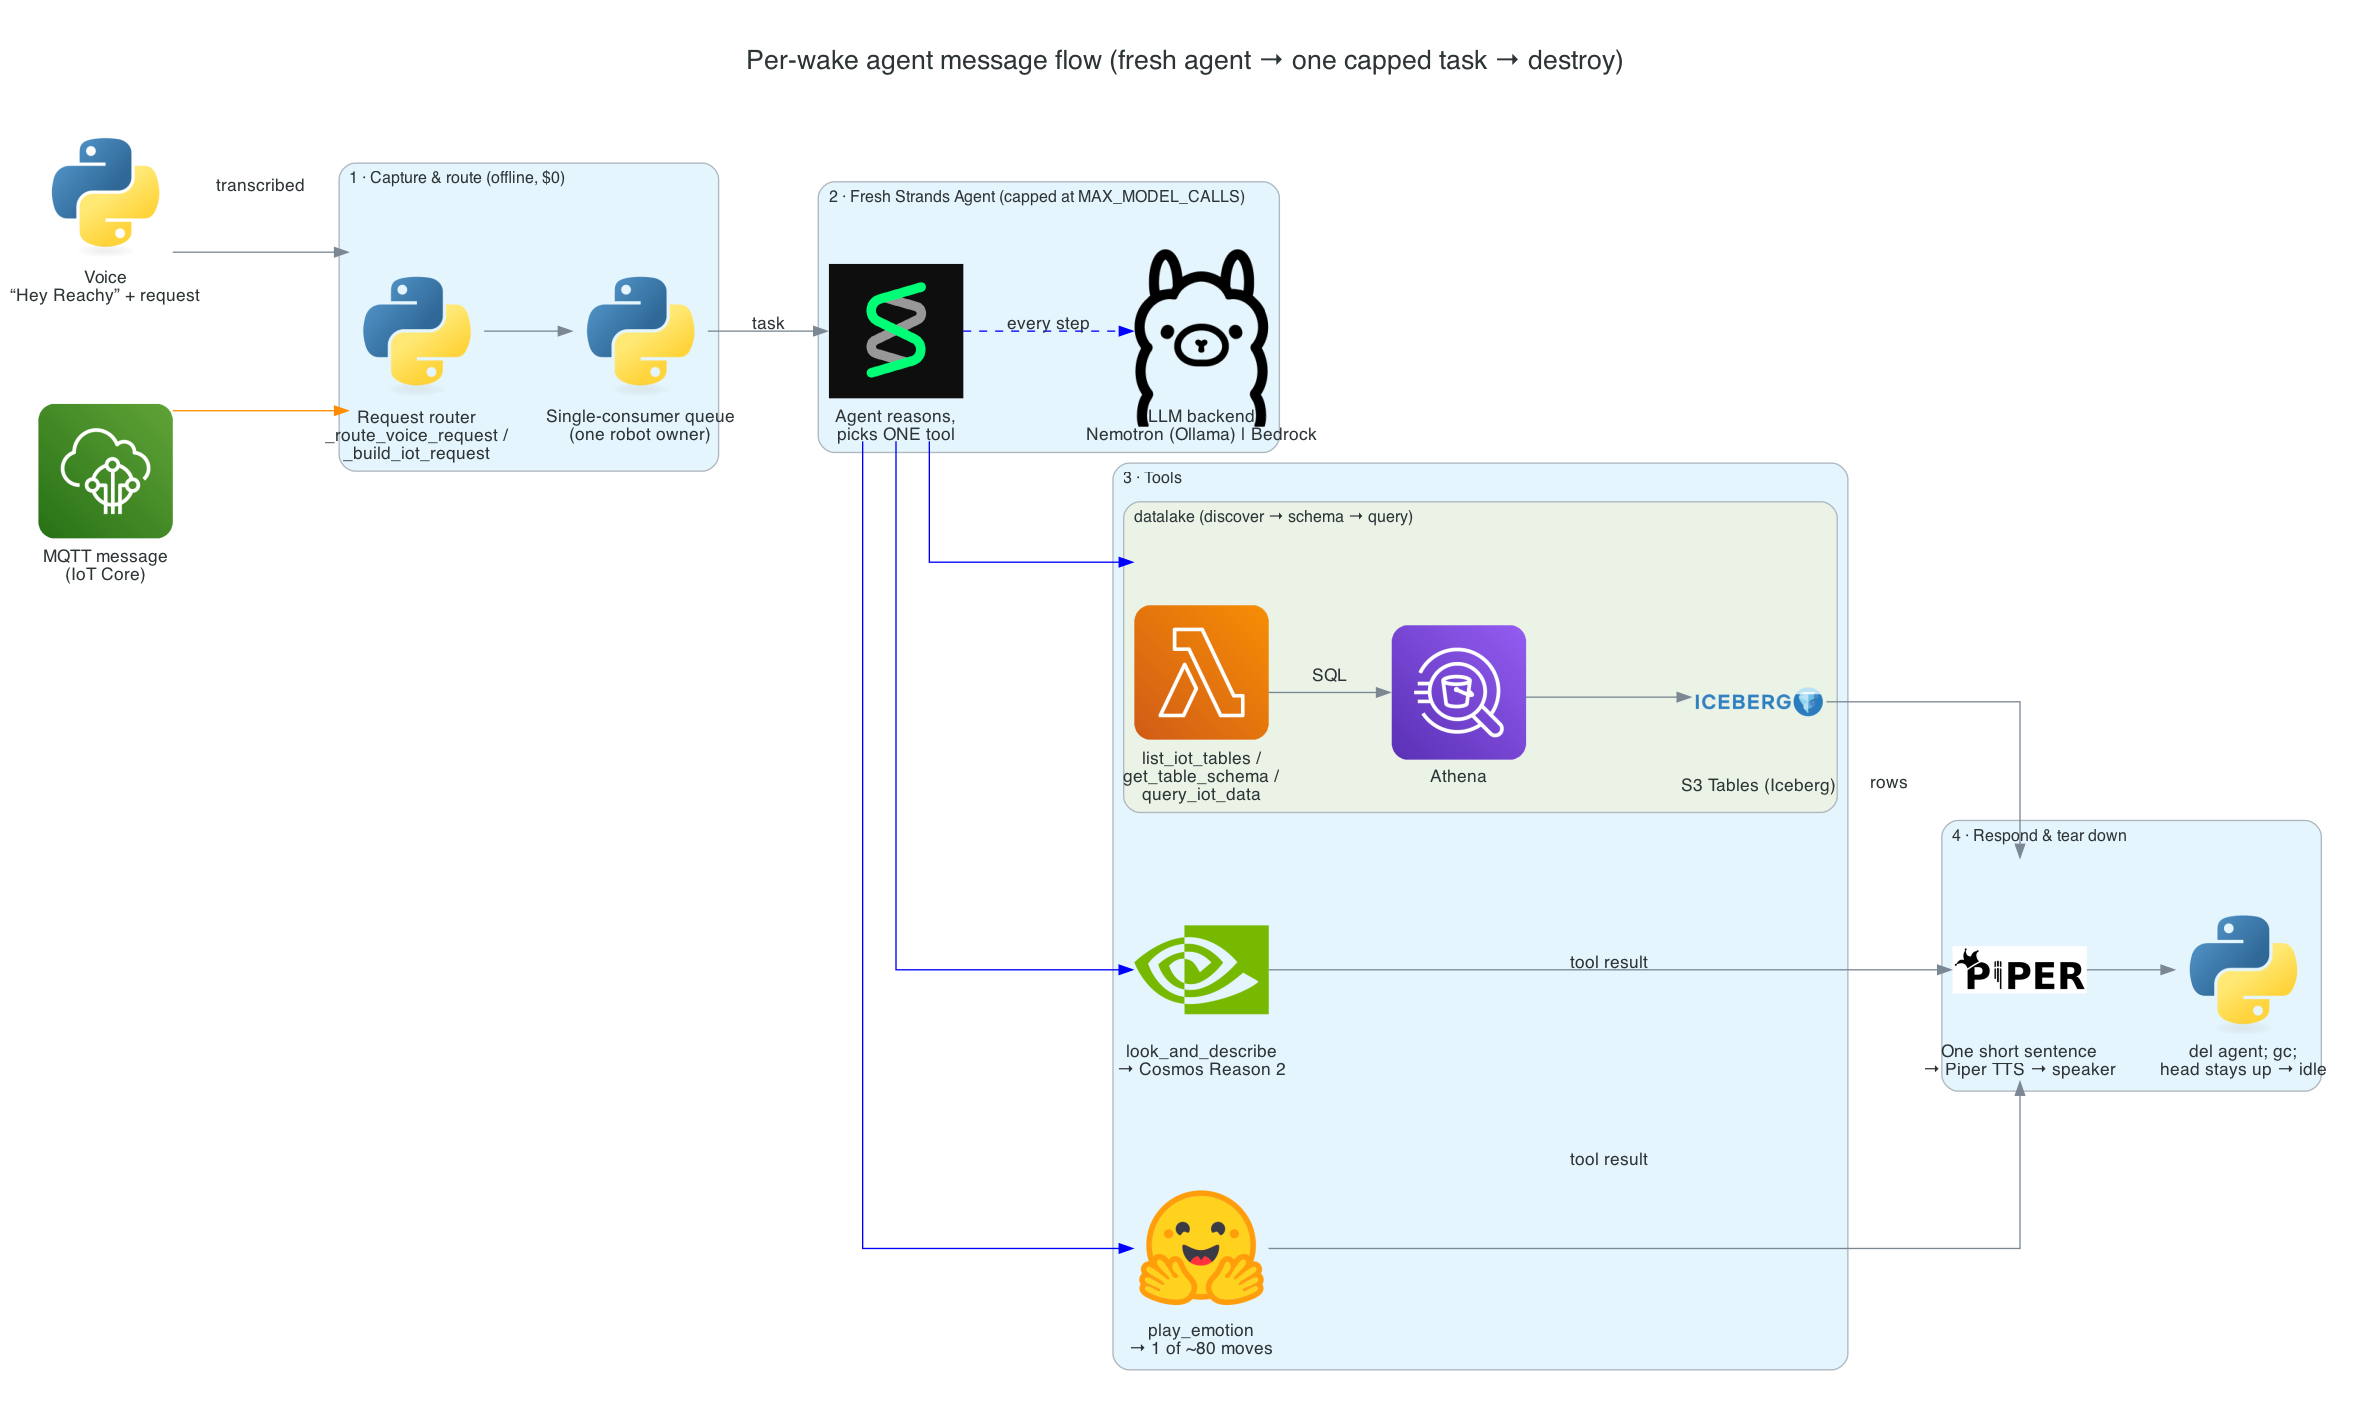
Task: Click the "play_emotion" caption
Action: (1201, 1330)
